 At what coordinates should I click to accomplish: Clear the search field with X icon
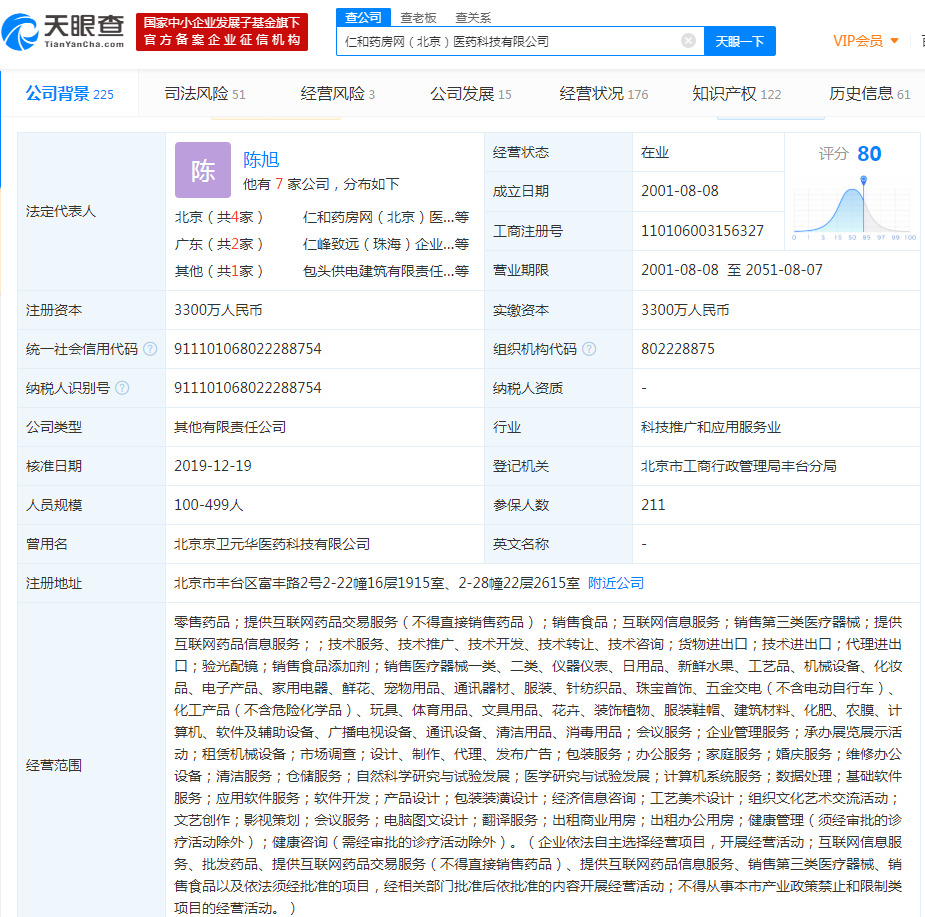coord(688,41)
